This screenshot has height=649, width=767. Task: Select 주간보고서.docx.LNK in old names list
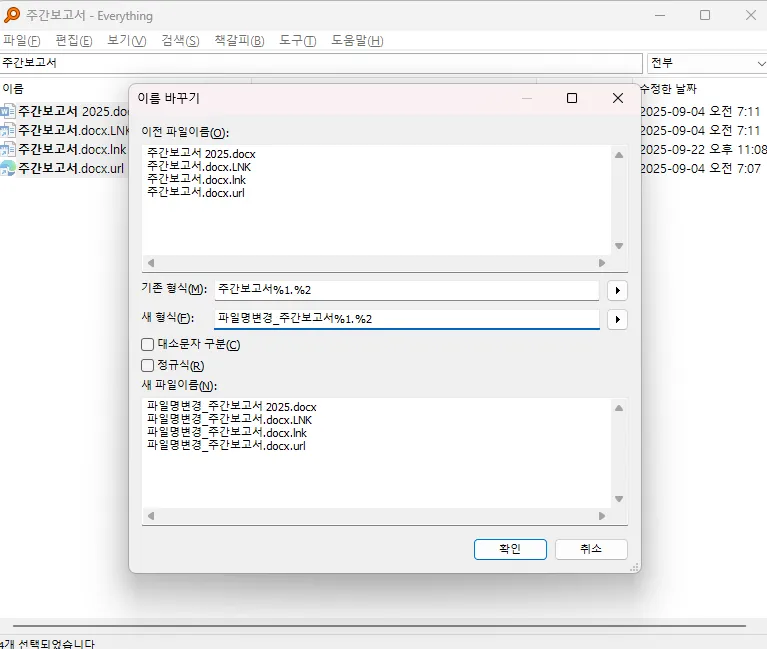pos(199,167)
